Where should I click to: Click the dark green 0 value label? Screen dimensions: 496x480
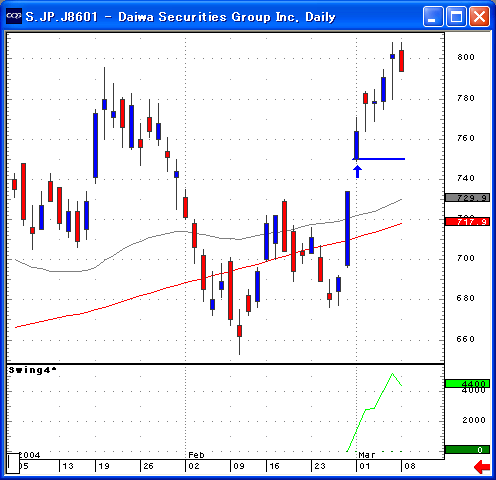467,450
